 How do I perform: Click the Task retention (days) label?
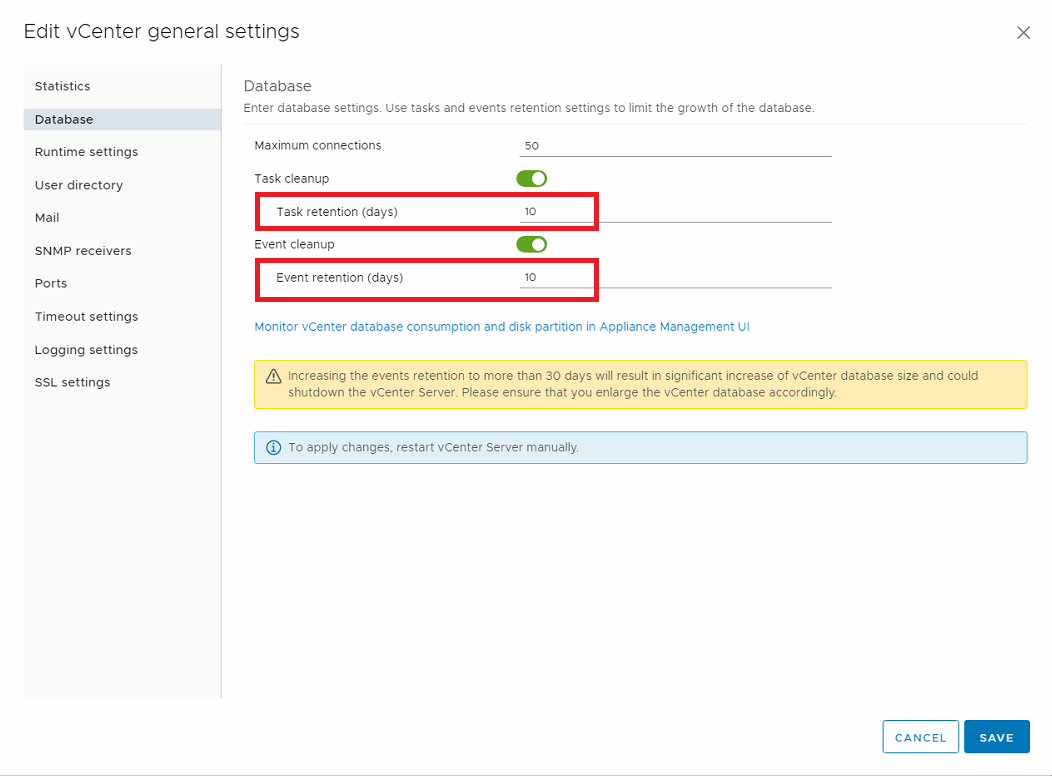[337, 212]
